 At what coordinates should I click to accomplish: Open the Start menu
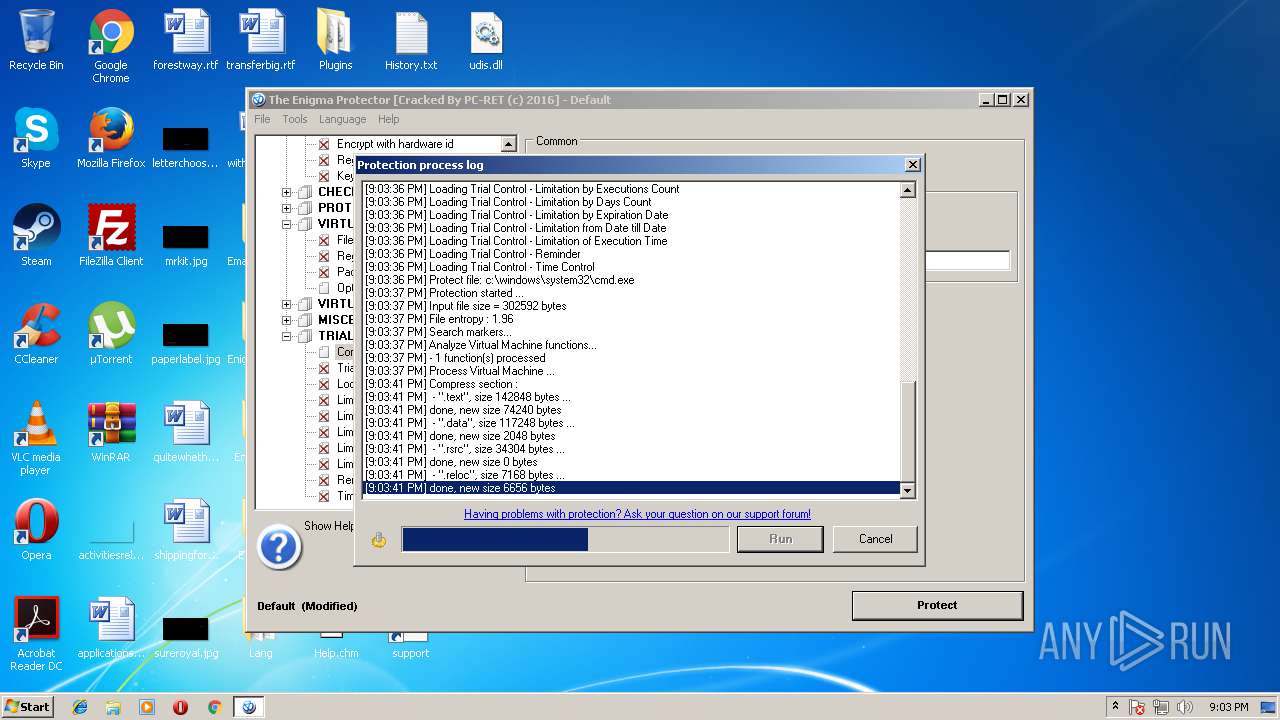click(27, 707)
